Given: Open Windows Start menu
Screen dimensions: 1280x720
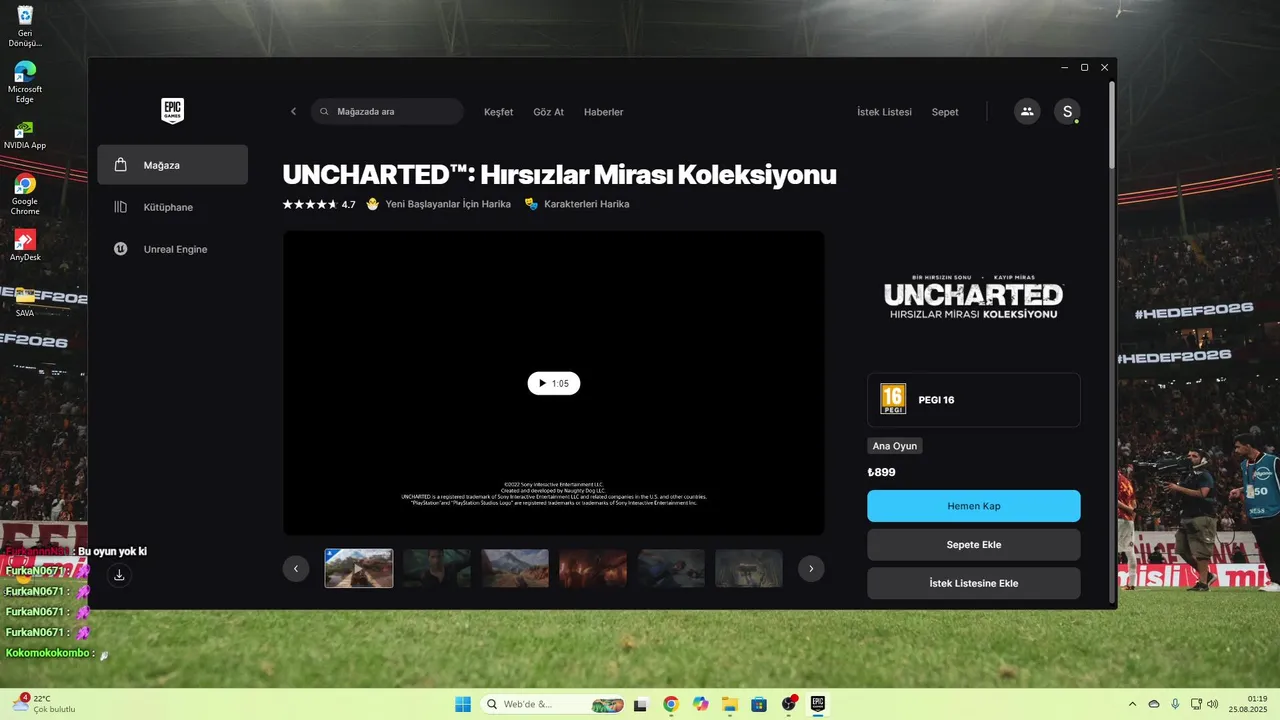Looking at the screenshot, I should coord(463,704).
